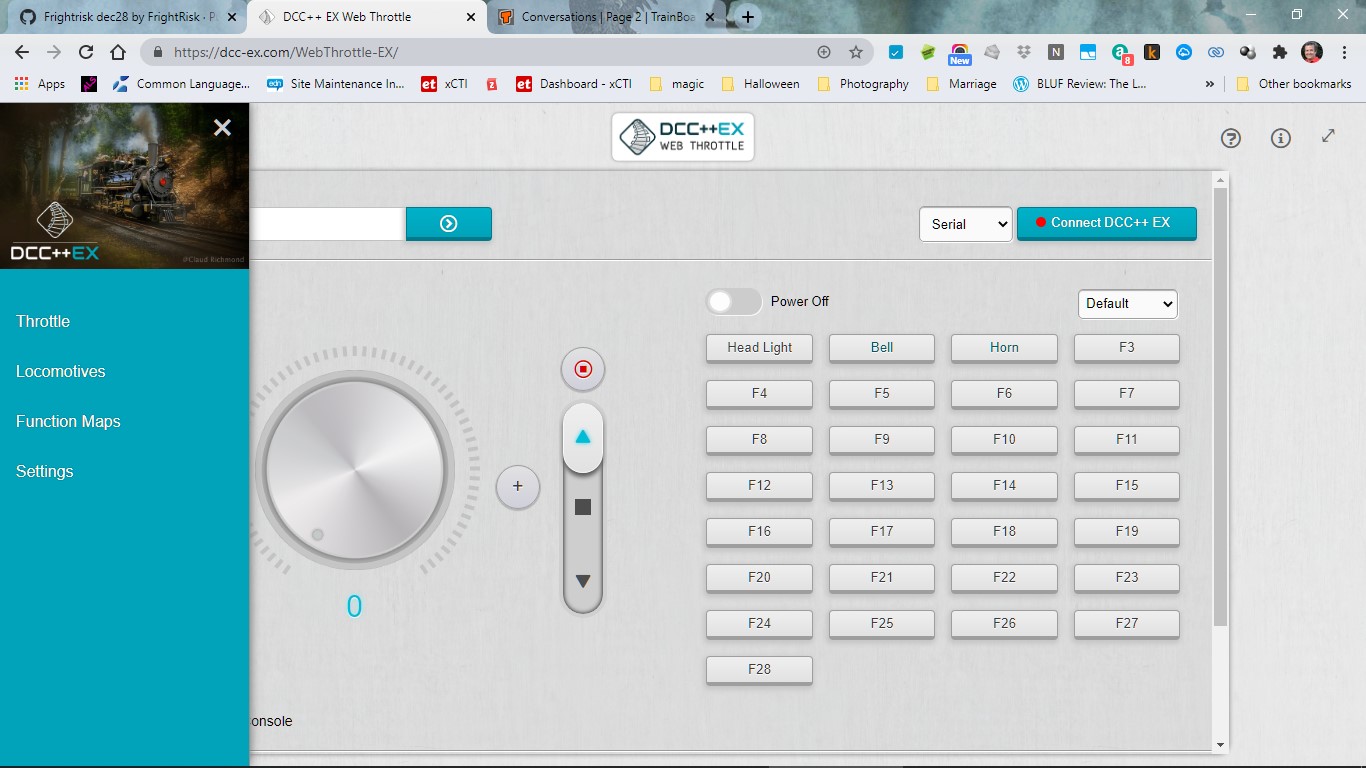Open the info icon
Screen dimensions: 1366x768
coord(1280,139)
